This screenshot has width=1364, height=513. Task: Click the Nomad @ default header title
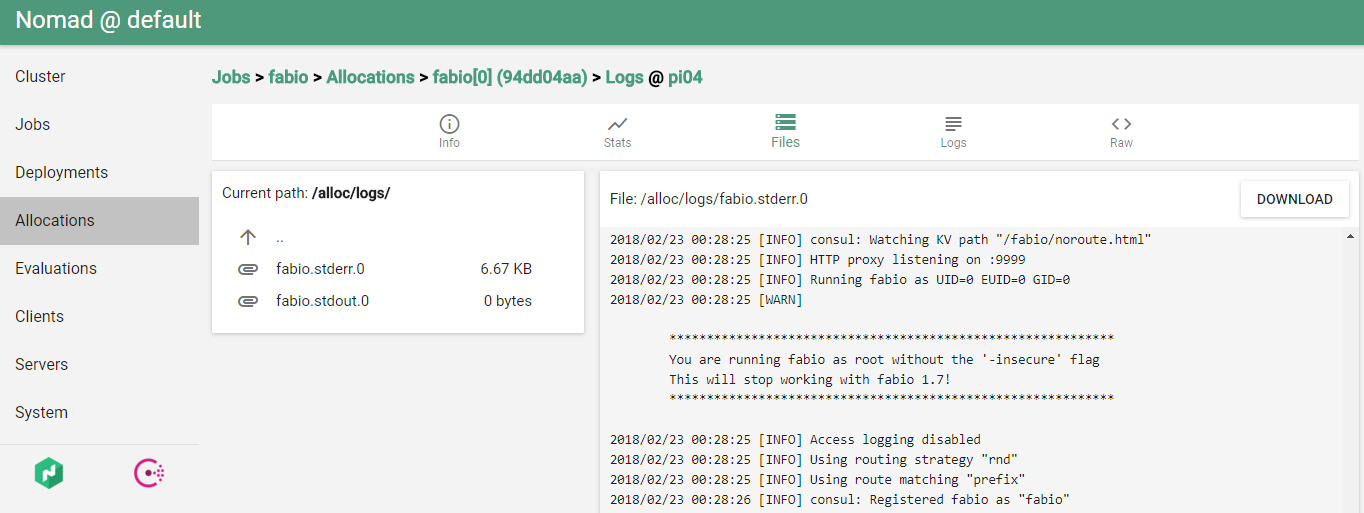click(108, 20)
